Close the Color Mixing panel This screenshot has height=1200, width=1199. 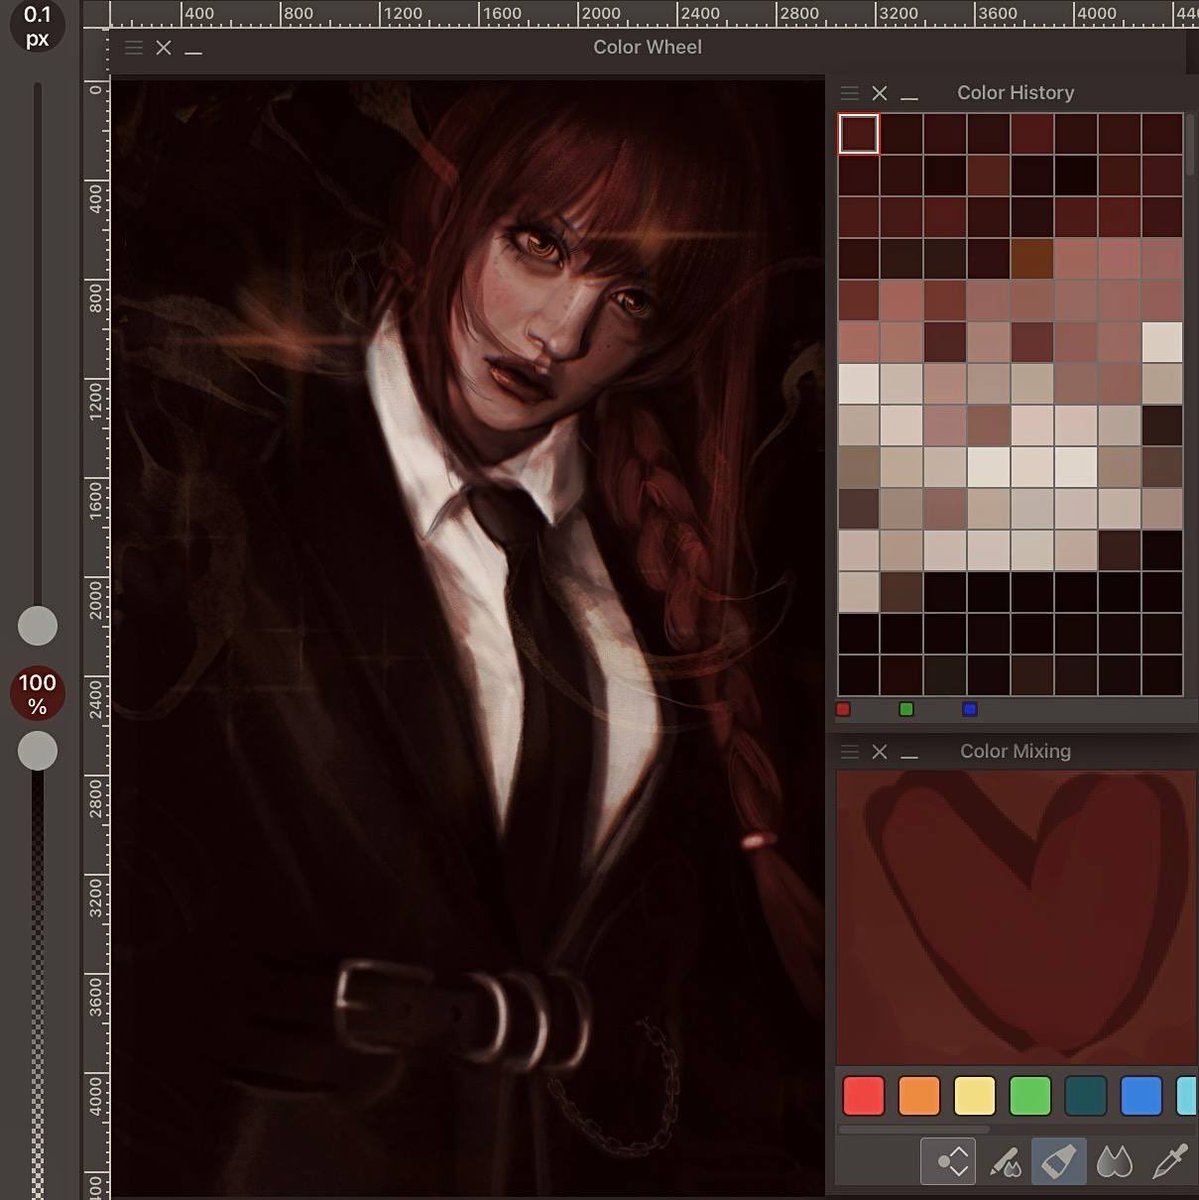[880, 751]
